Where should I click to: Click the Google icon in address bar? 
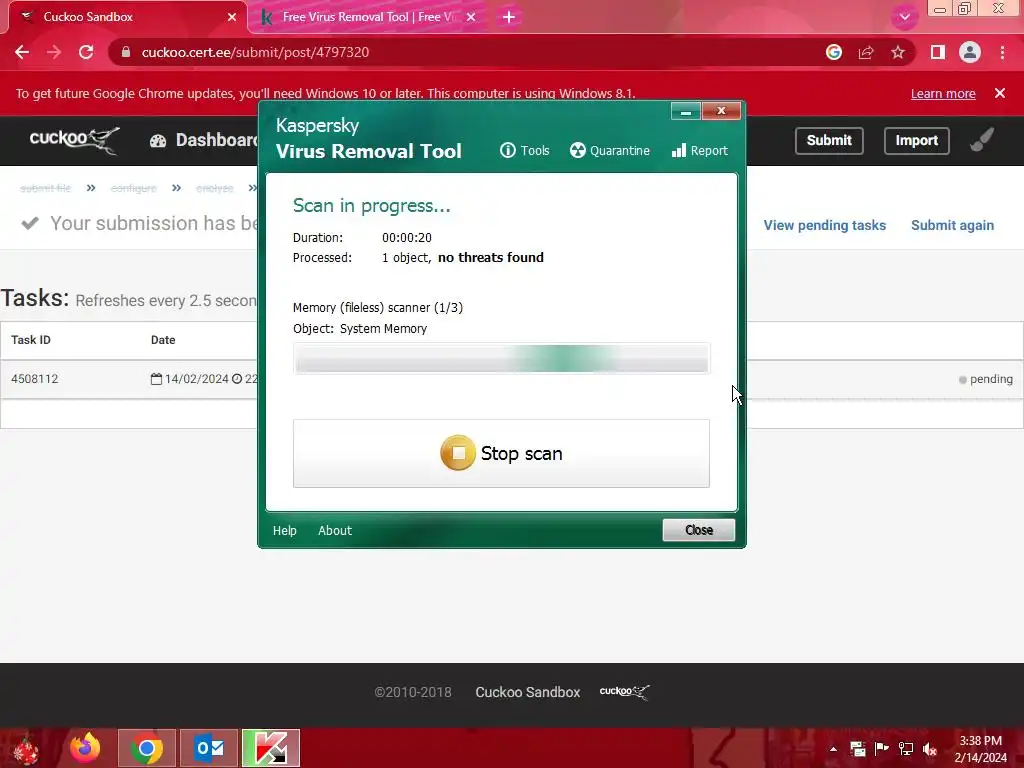pyautogui.click(x=833, y=52)
